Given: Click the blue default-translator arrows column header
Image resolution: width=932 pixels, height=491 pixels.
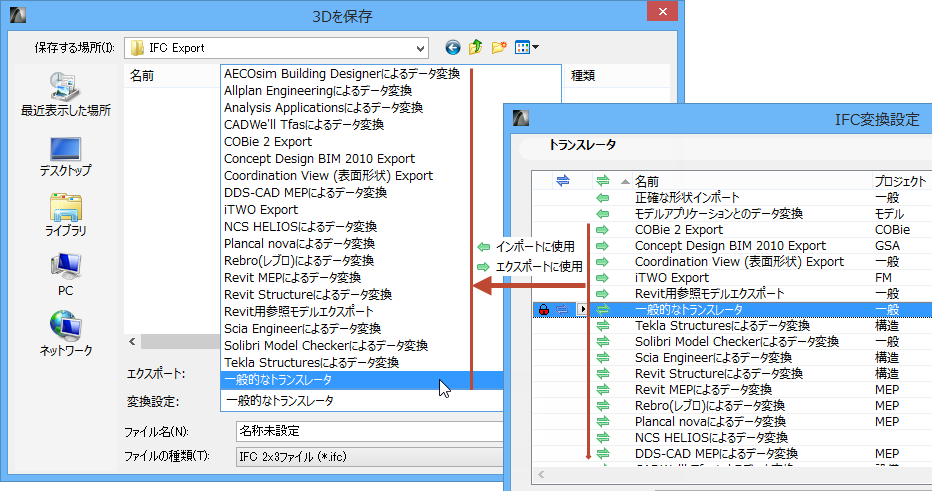Looking at the screenshot, I should pyautogui.click(x=562, y=180).
